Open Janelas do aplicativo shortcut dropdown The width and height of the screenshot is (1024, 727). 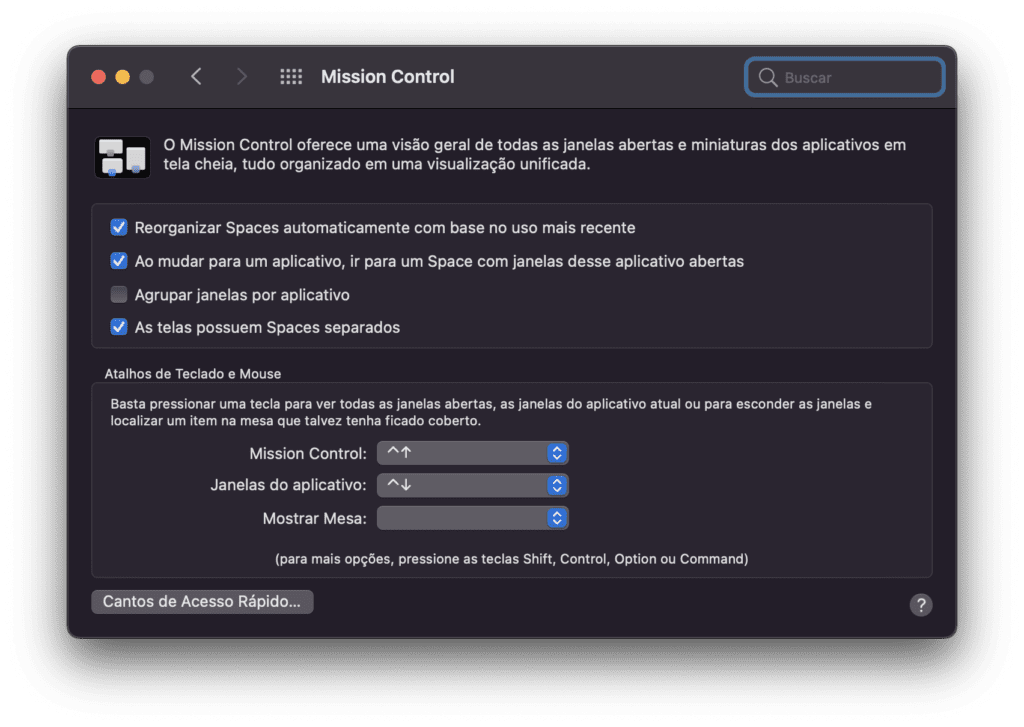coord(473,486)
